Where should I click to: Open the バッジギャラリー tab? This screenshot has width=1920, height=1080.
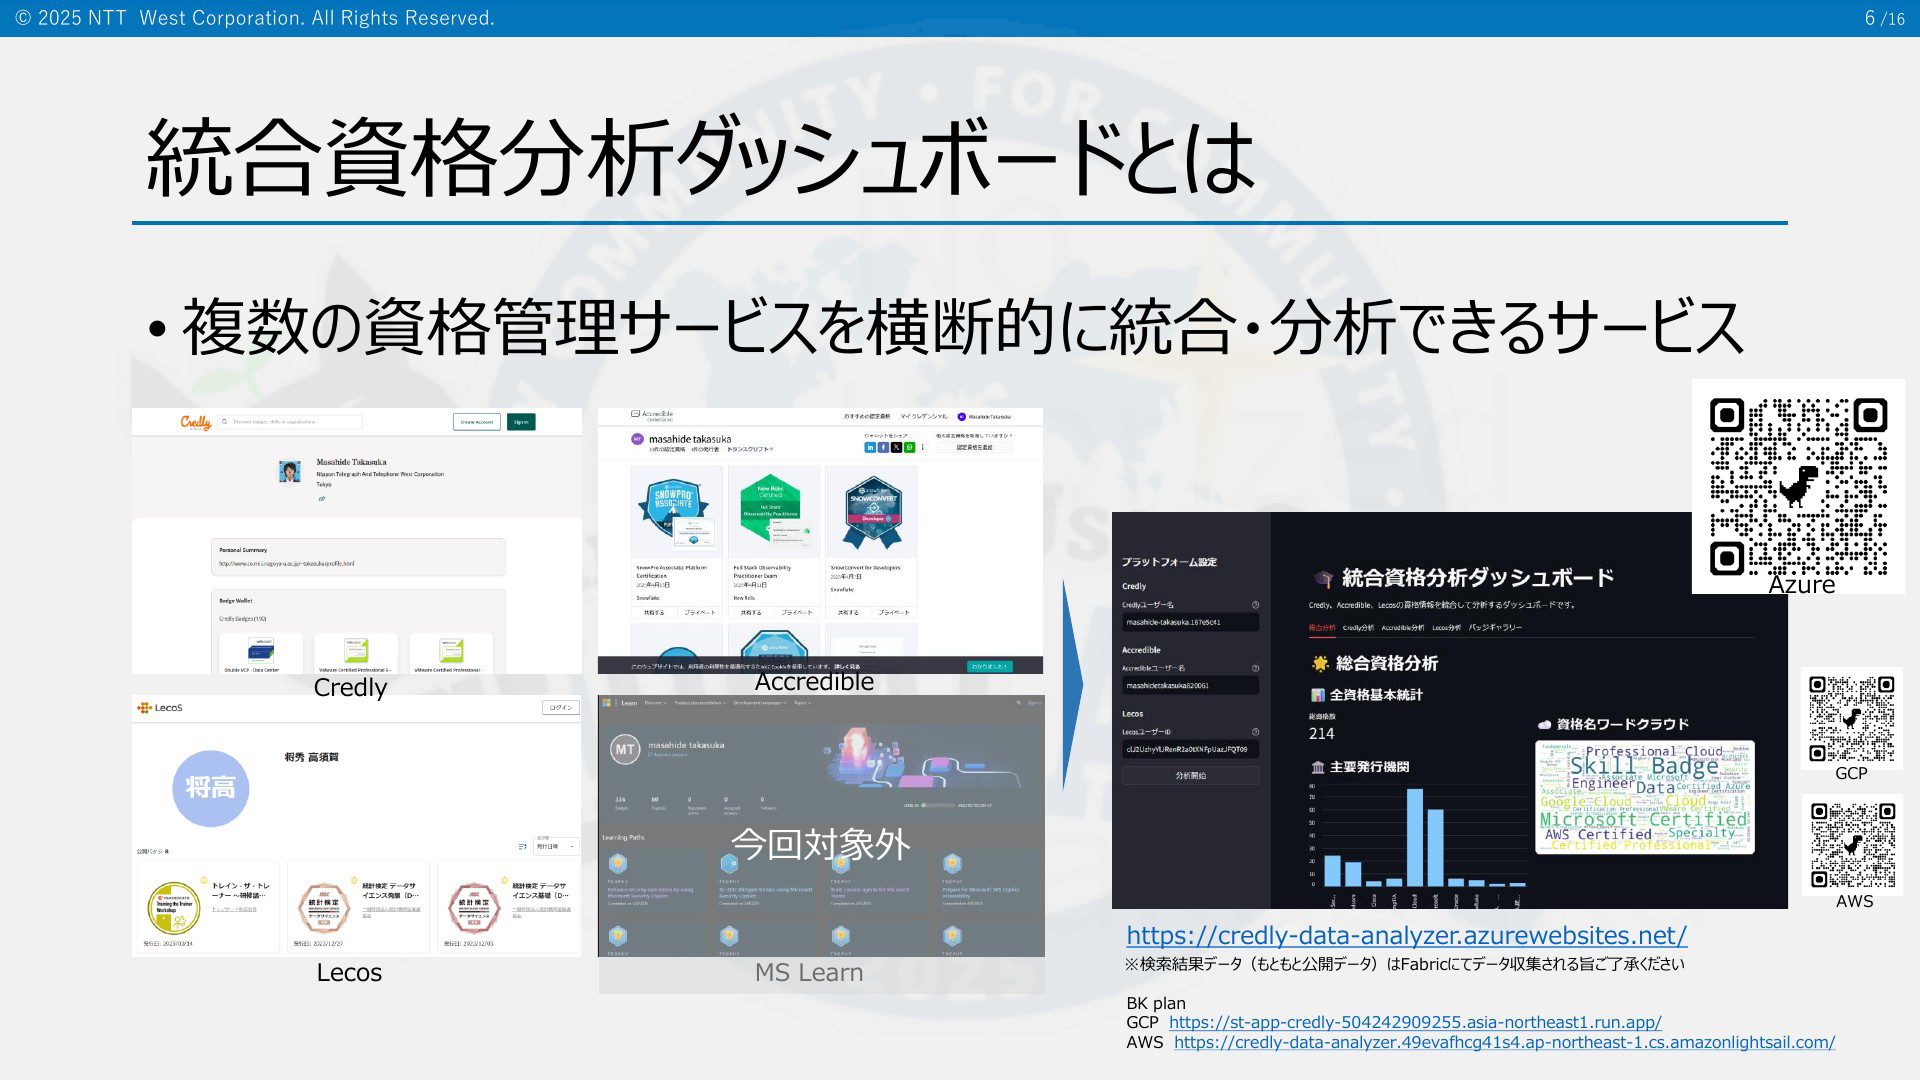click(1495, 628)
